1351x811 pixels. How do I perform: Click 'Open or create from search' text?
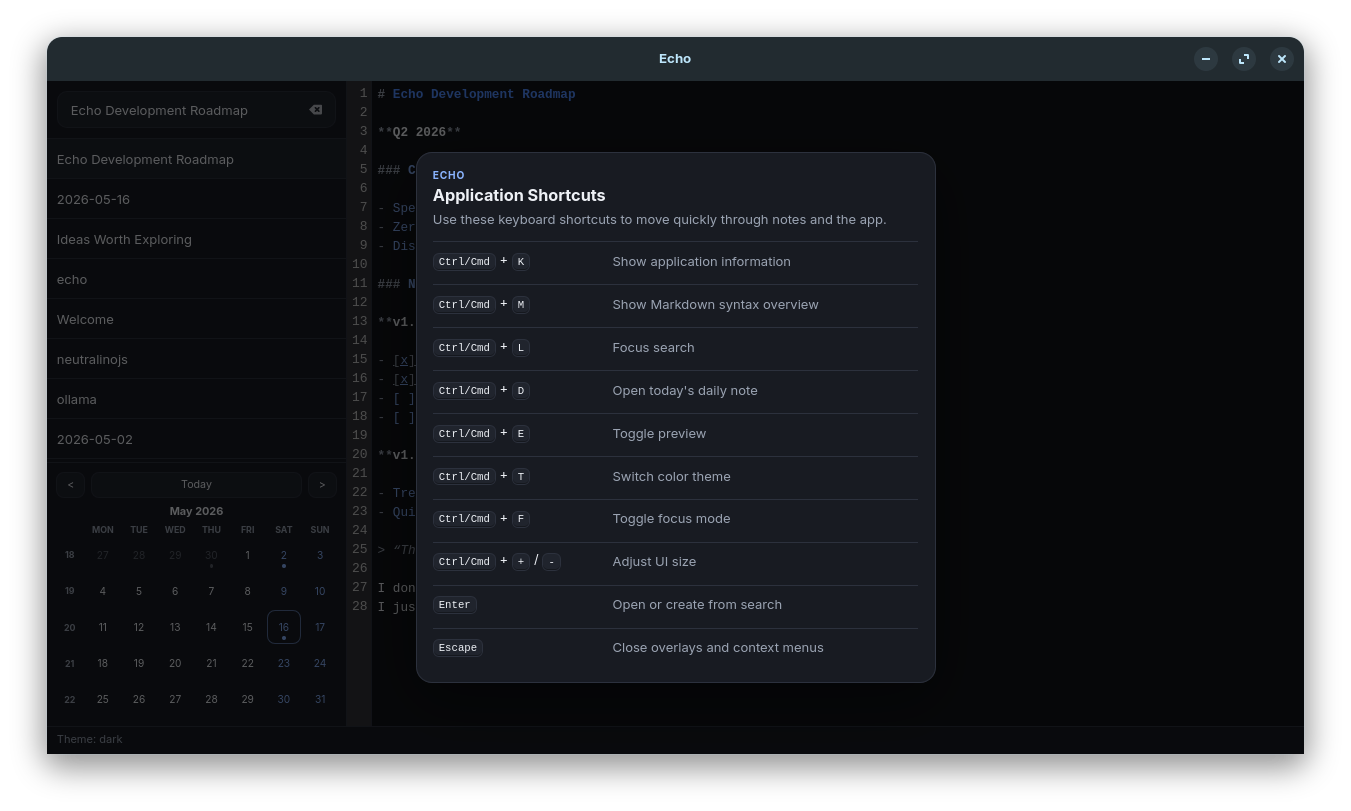point(697,604)
